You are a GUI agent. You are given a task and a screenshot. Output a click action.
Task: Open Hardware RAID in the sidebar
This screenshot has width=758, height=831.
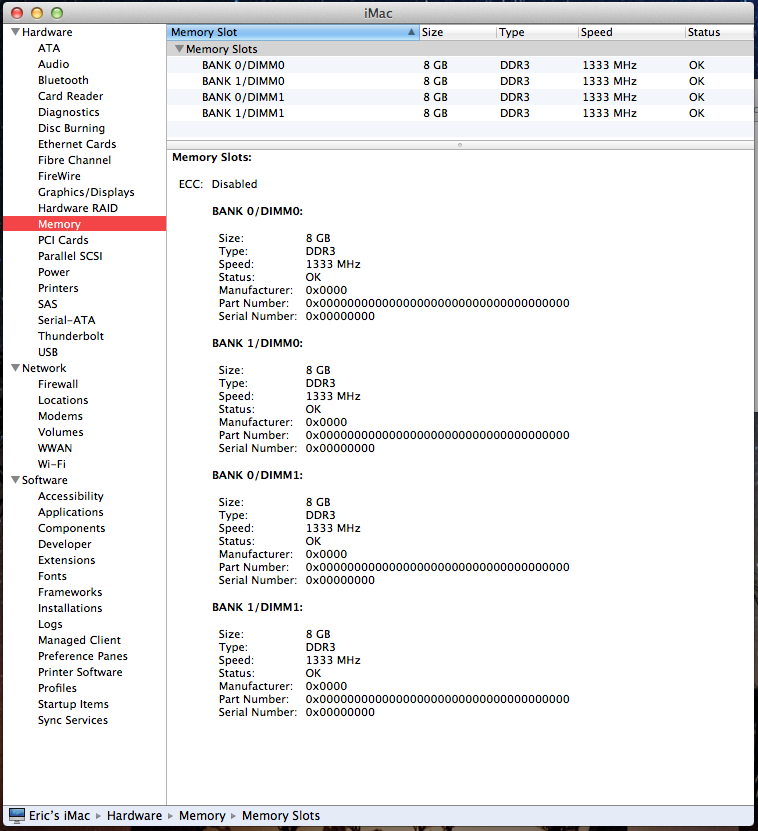(78, 208)
